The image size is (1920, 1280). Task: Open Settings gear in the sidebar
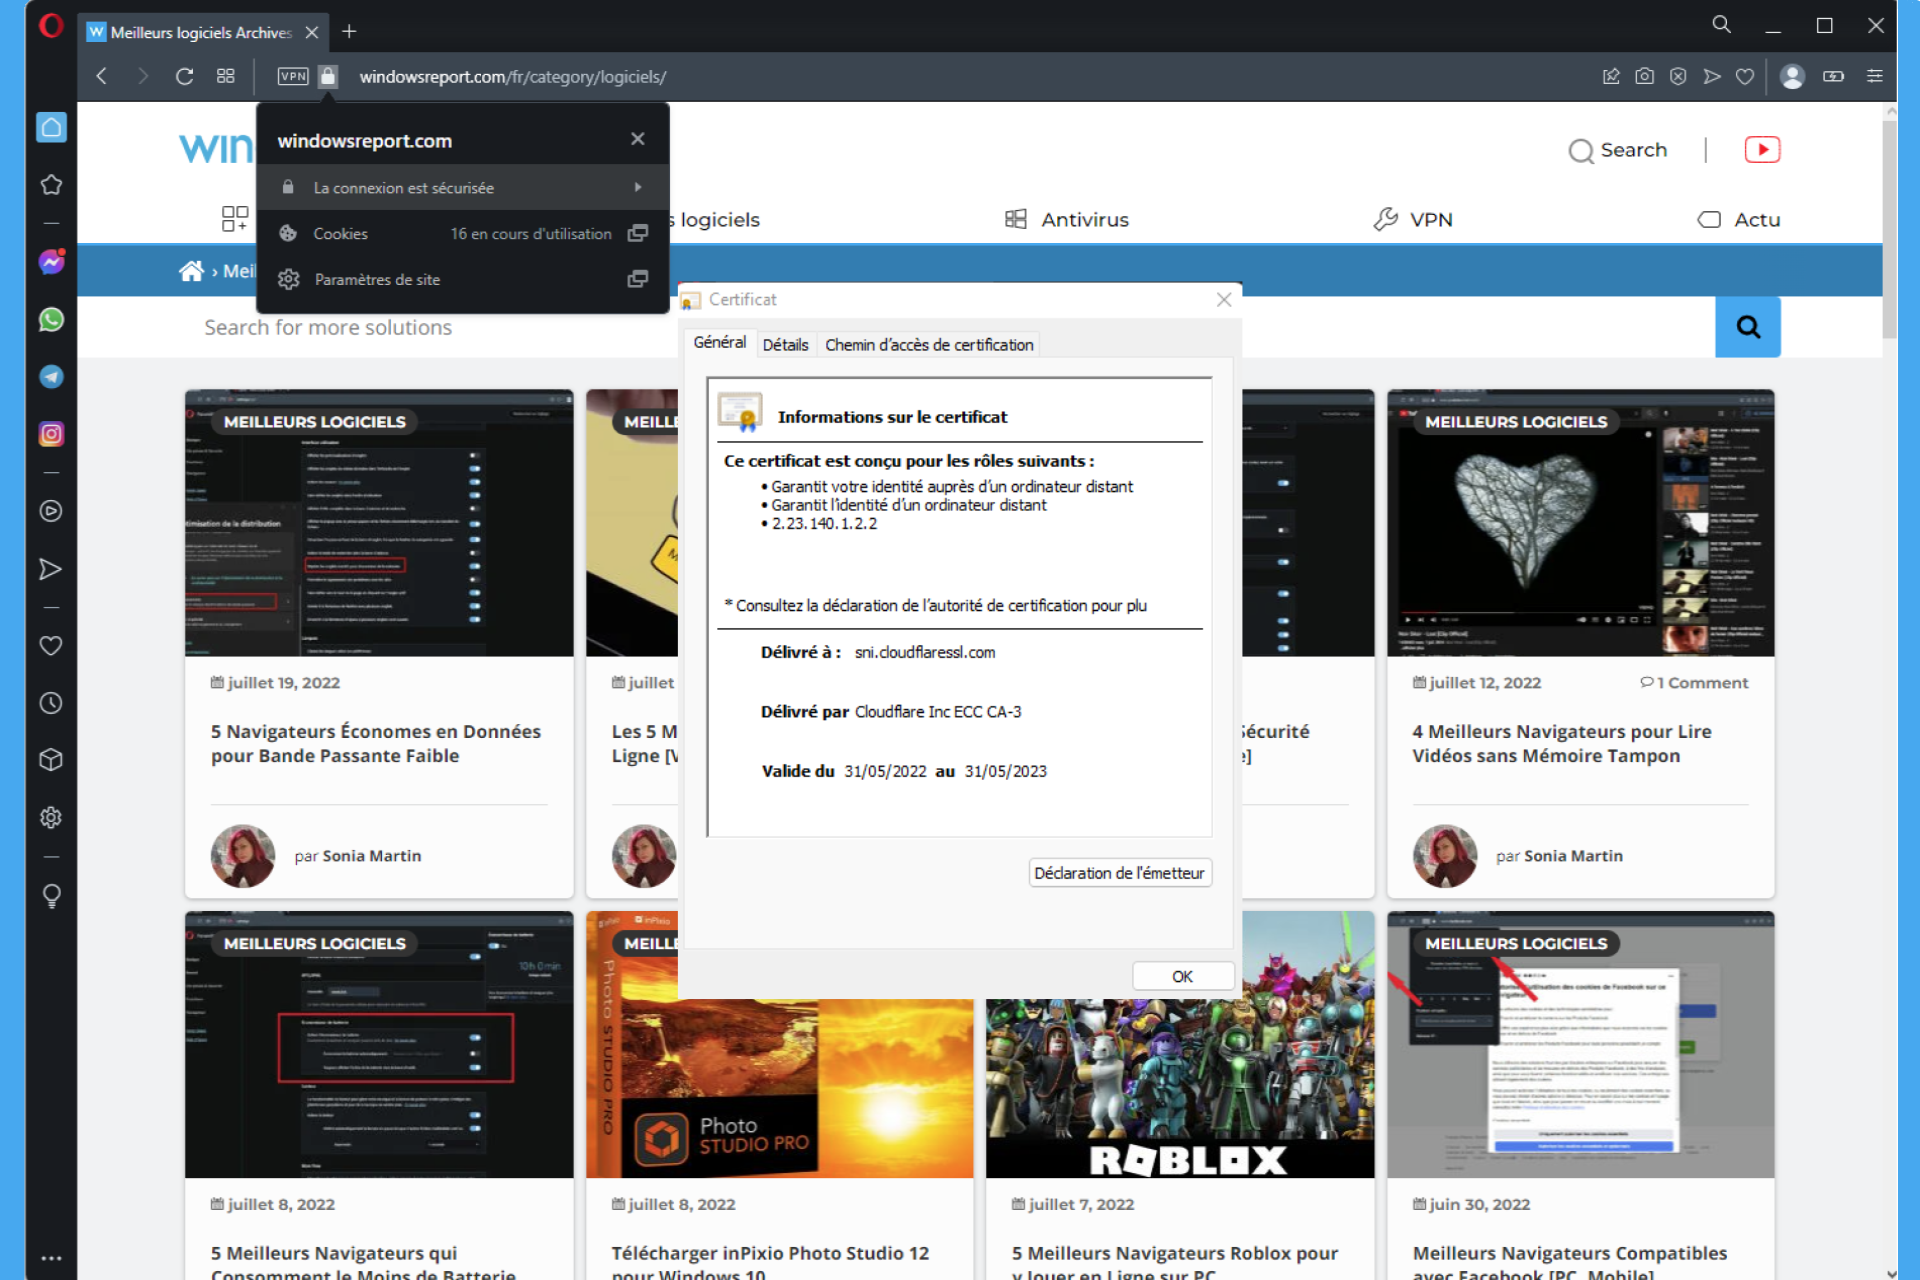pos(51,818)
